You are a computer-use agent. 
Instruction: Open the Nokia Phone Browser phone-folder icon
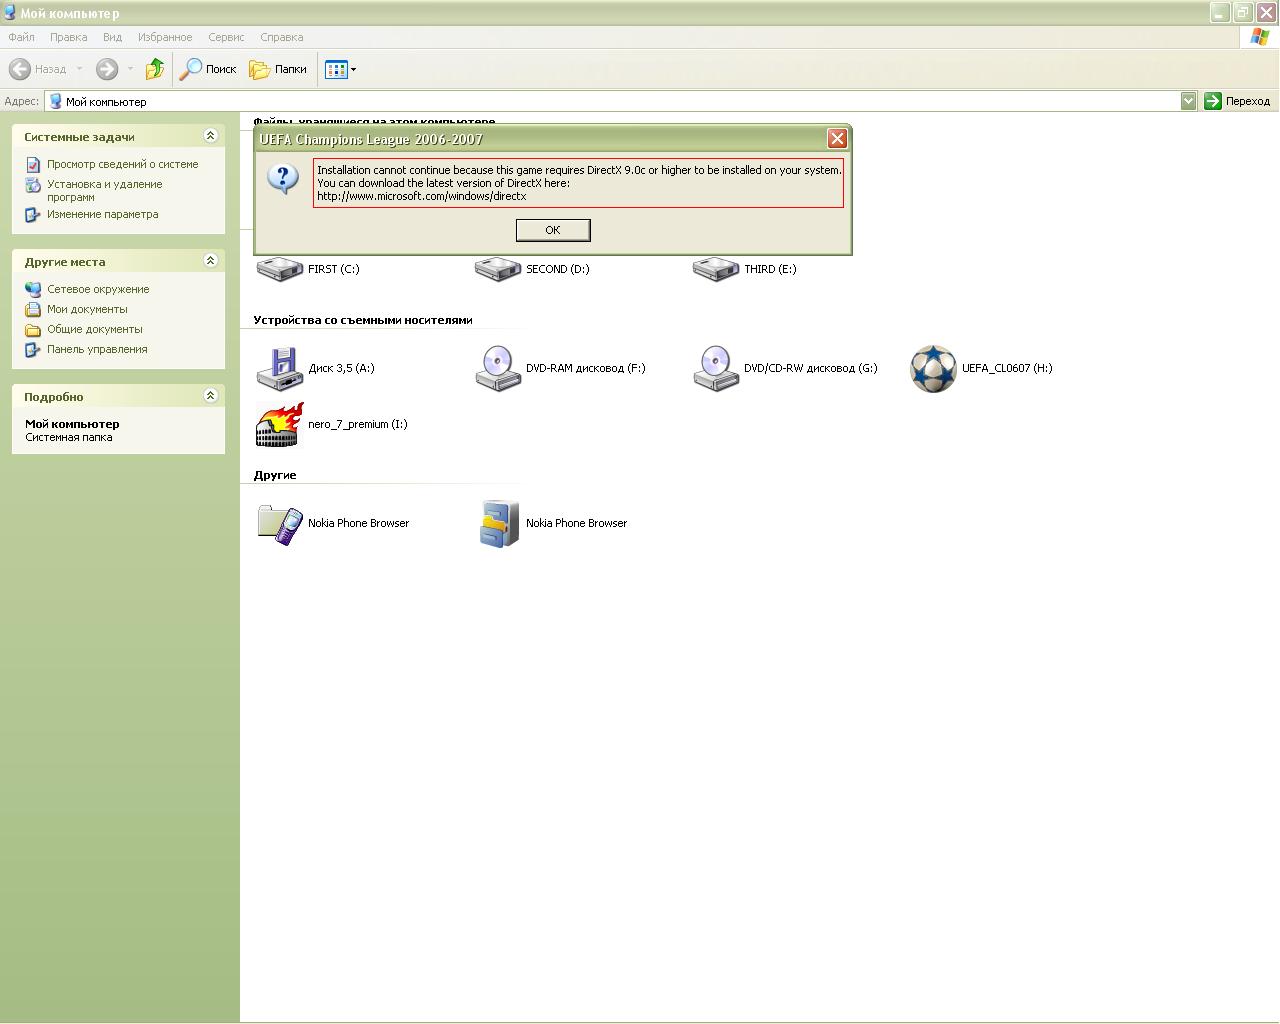280,523
